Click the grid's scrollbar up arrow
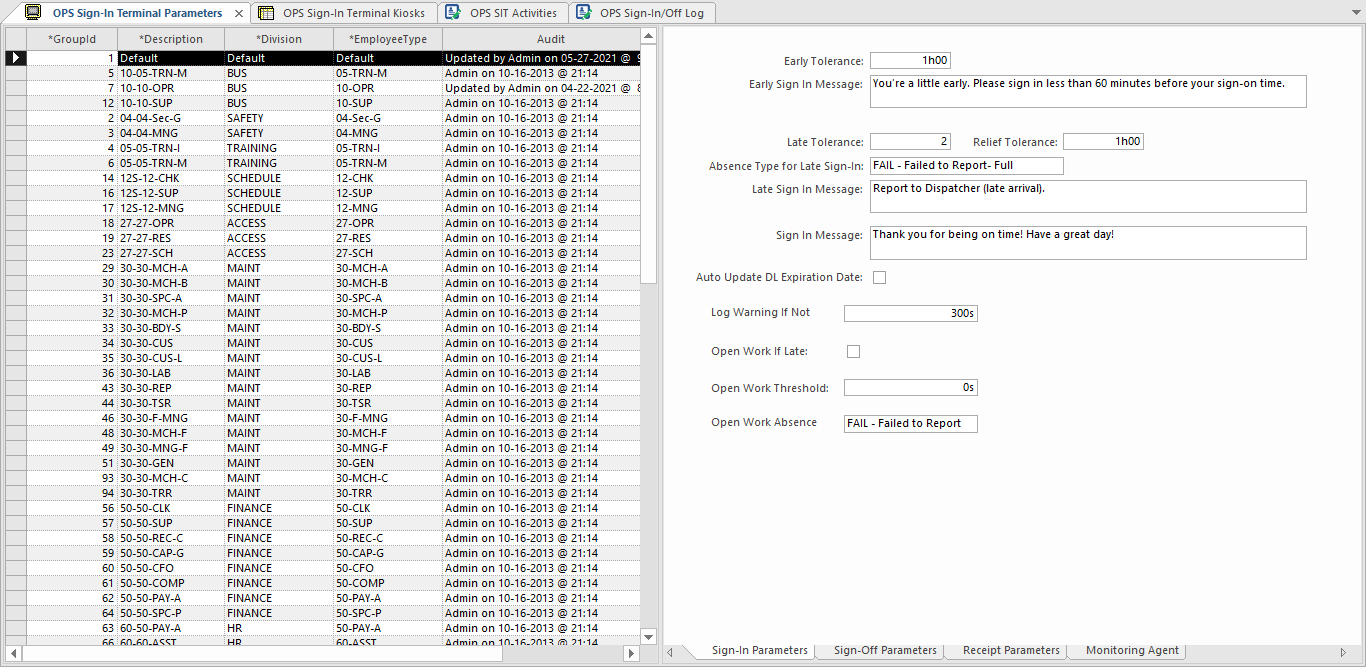This screenshot has height=667, width=1366. pos(648,35)
